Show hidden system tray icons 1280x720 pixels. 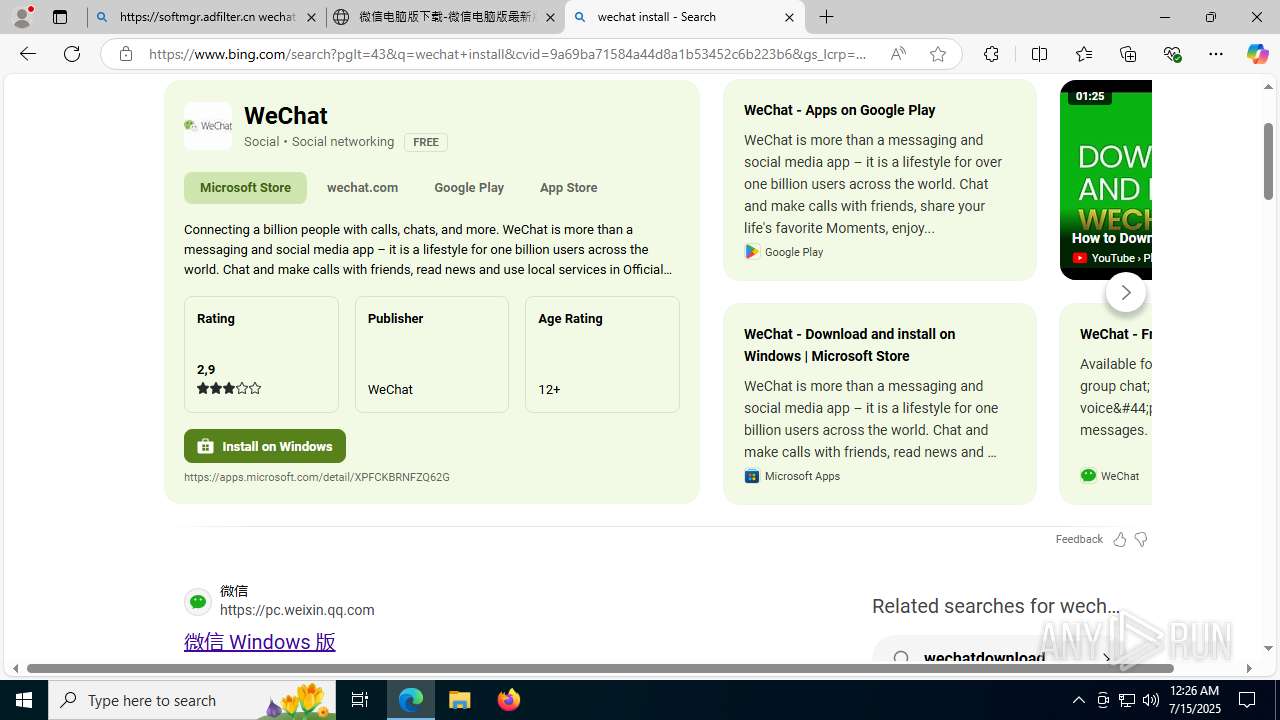(1078, 700)
